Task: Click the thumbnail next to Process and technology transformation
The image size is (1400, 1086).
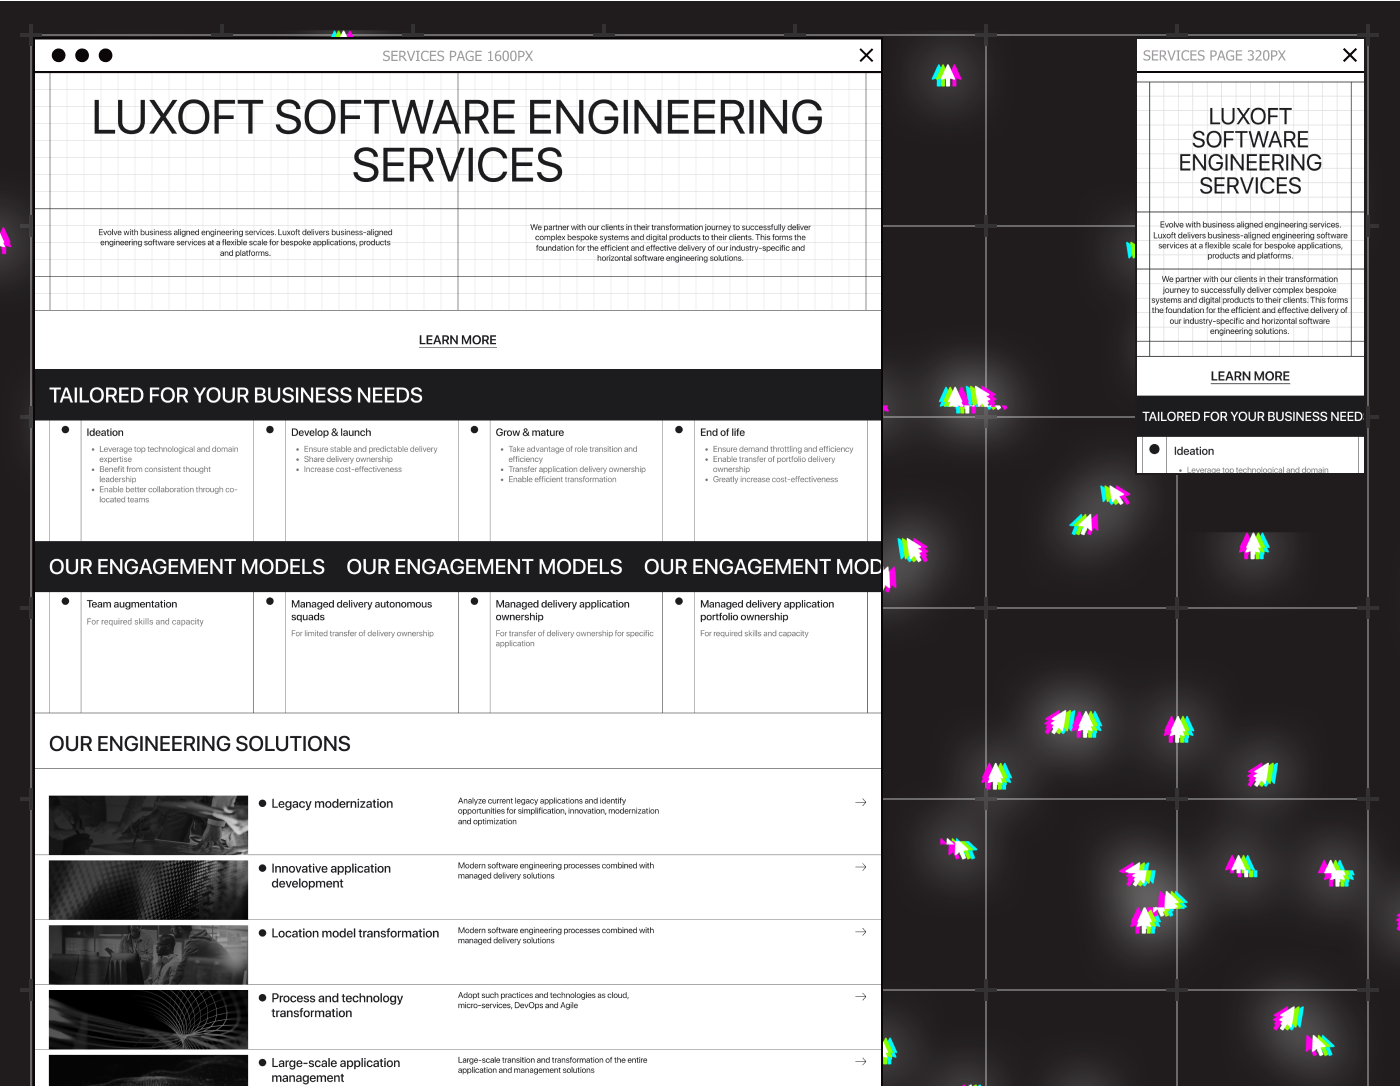Action: [x=147, y=1018]
